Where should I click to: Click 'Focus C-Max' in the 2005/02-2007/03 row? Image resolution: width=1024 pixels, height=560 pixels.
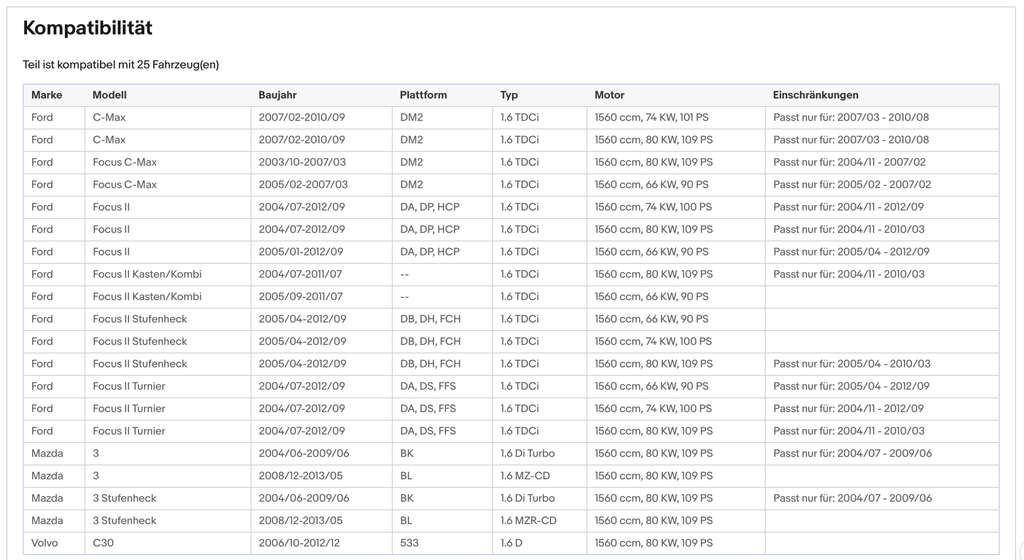(x=125, y=185)
